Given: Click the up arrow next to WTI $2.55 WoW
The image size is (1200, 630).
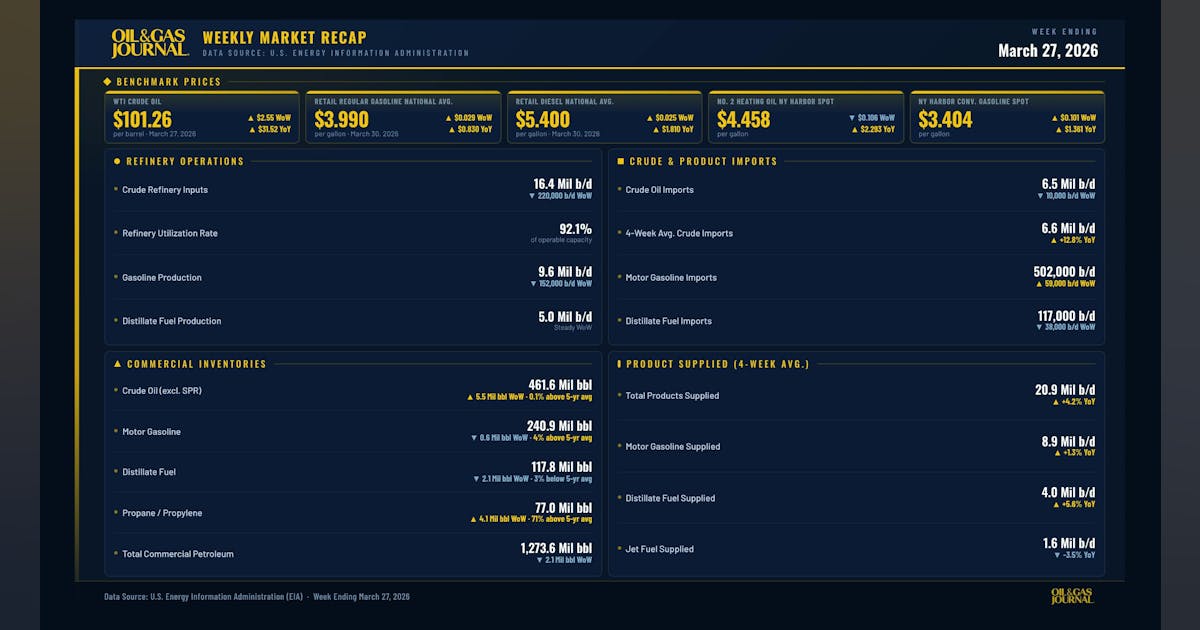Looking at the screenshot, I should pyautogui.click(x=251, y=117).
